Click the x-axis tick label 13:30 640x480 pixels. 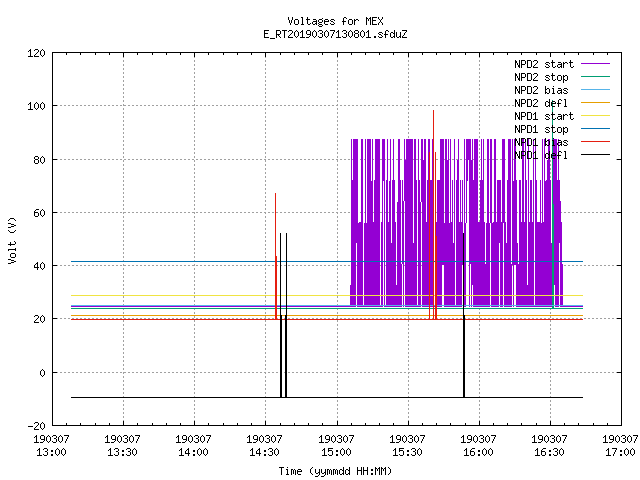click(x=122, y=452)
